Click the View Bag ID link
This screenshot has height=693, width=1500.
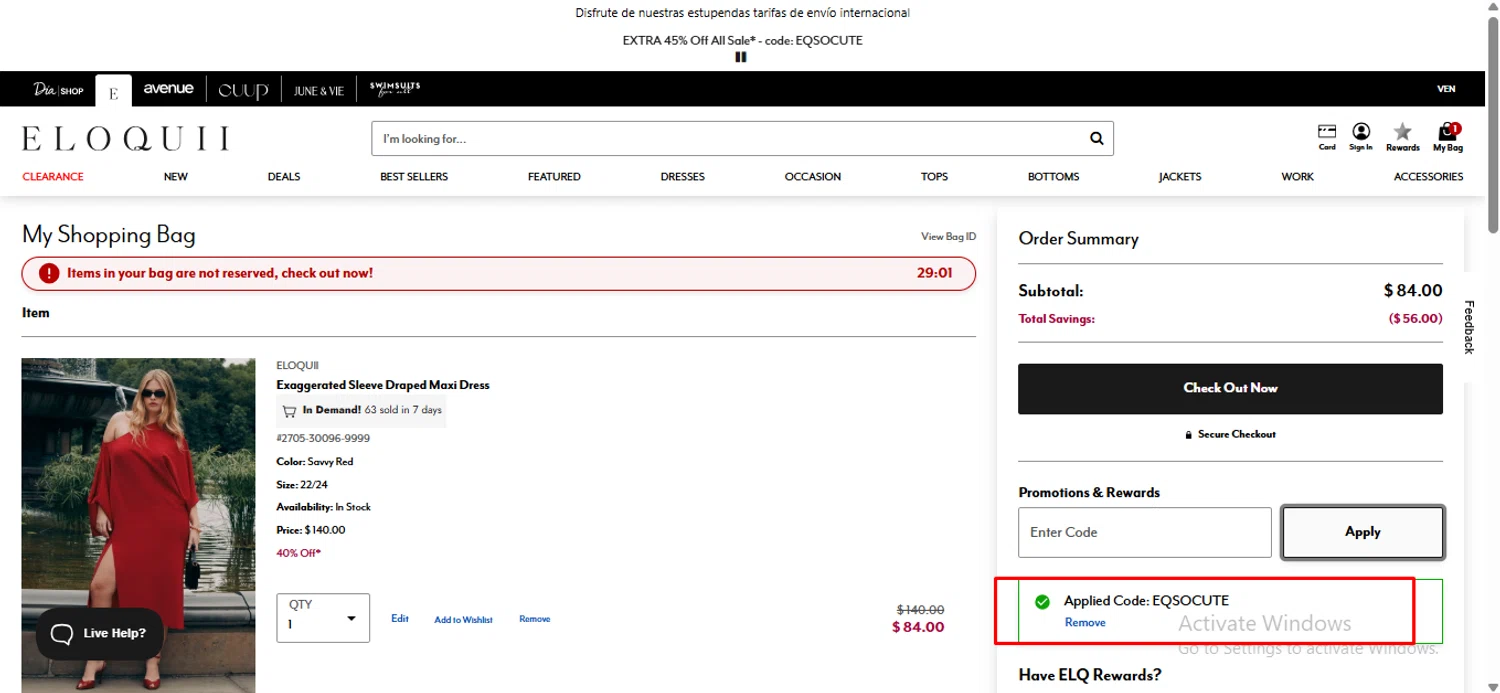[x=948, y=237]
